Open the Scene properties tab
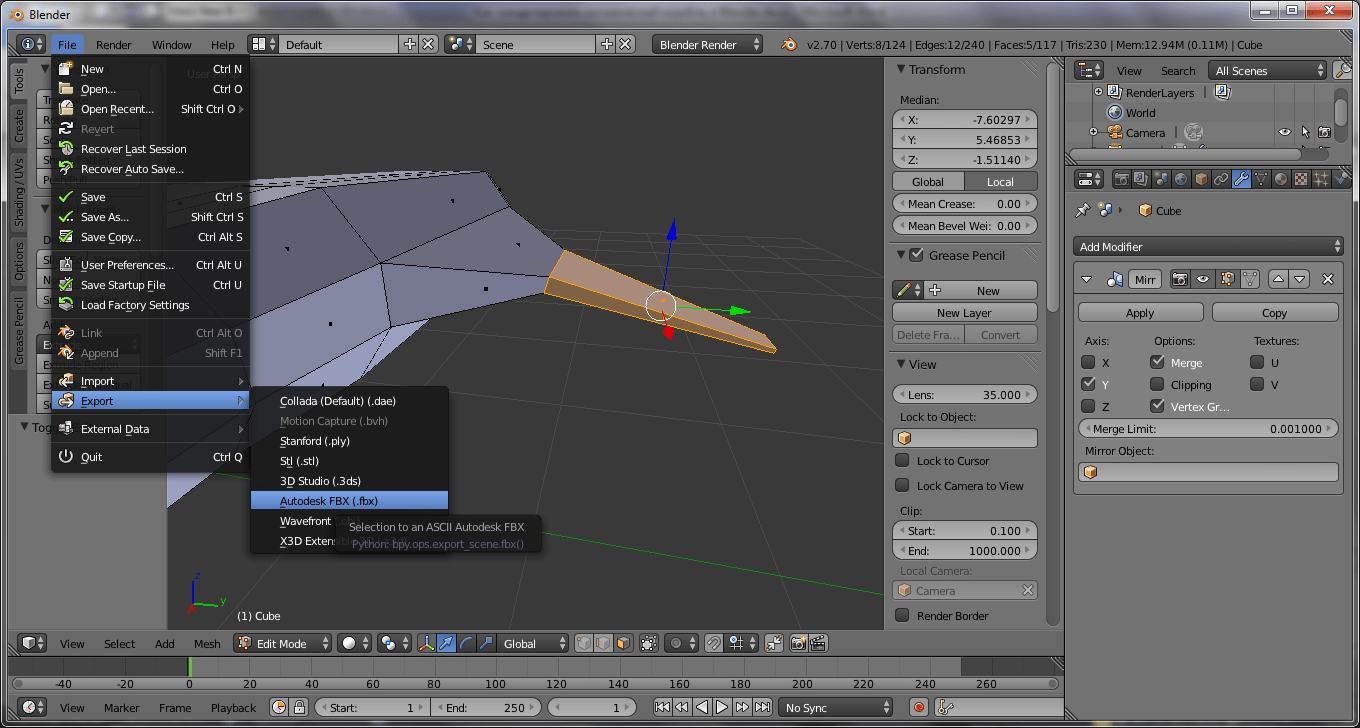The height and width of the screenshot is (728, 1360). (x=1161, y=179)
